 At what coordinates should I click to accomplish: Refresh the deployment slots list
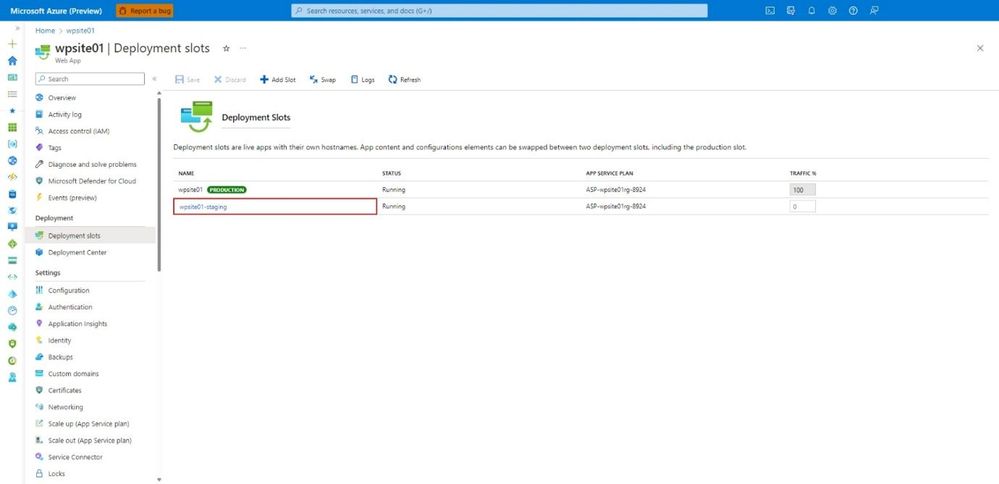coord(405,80)
